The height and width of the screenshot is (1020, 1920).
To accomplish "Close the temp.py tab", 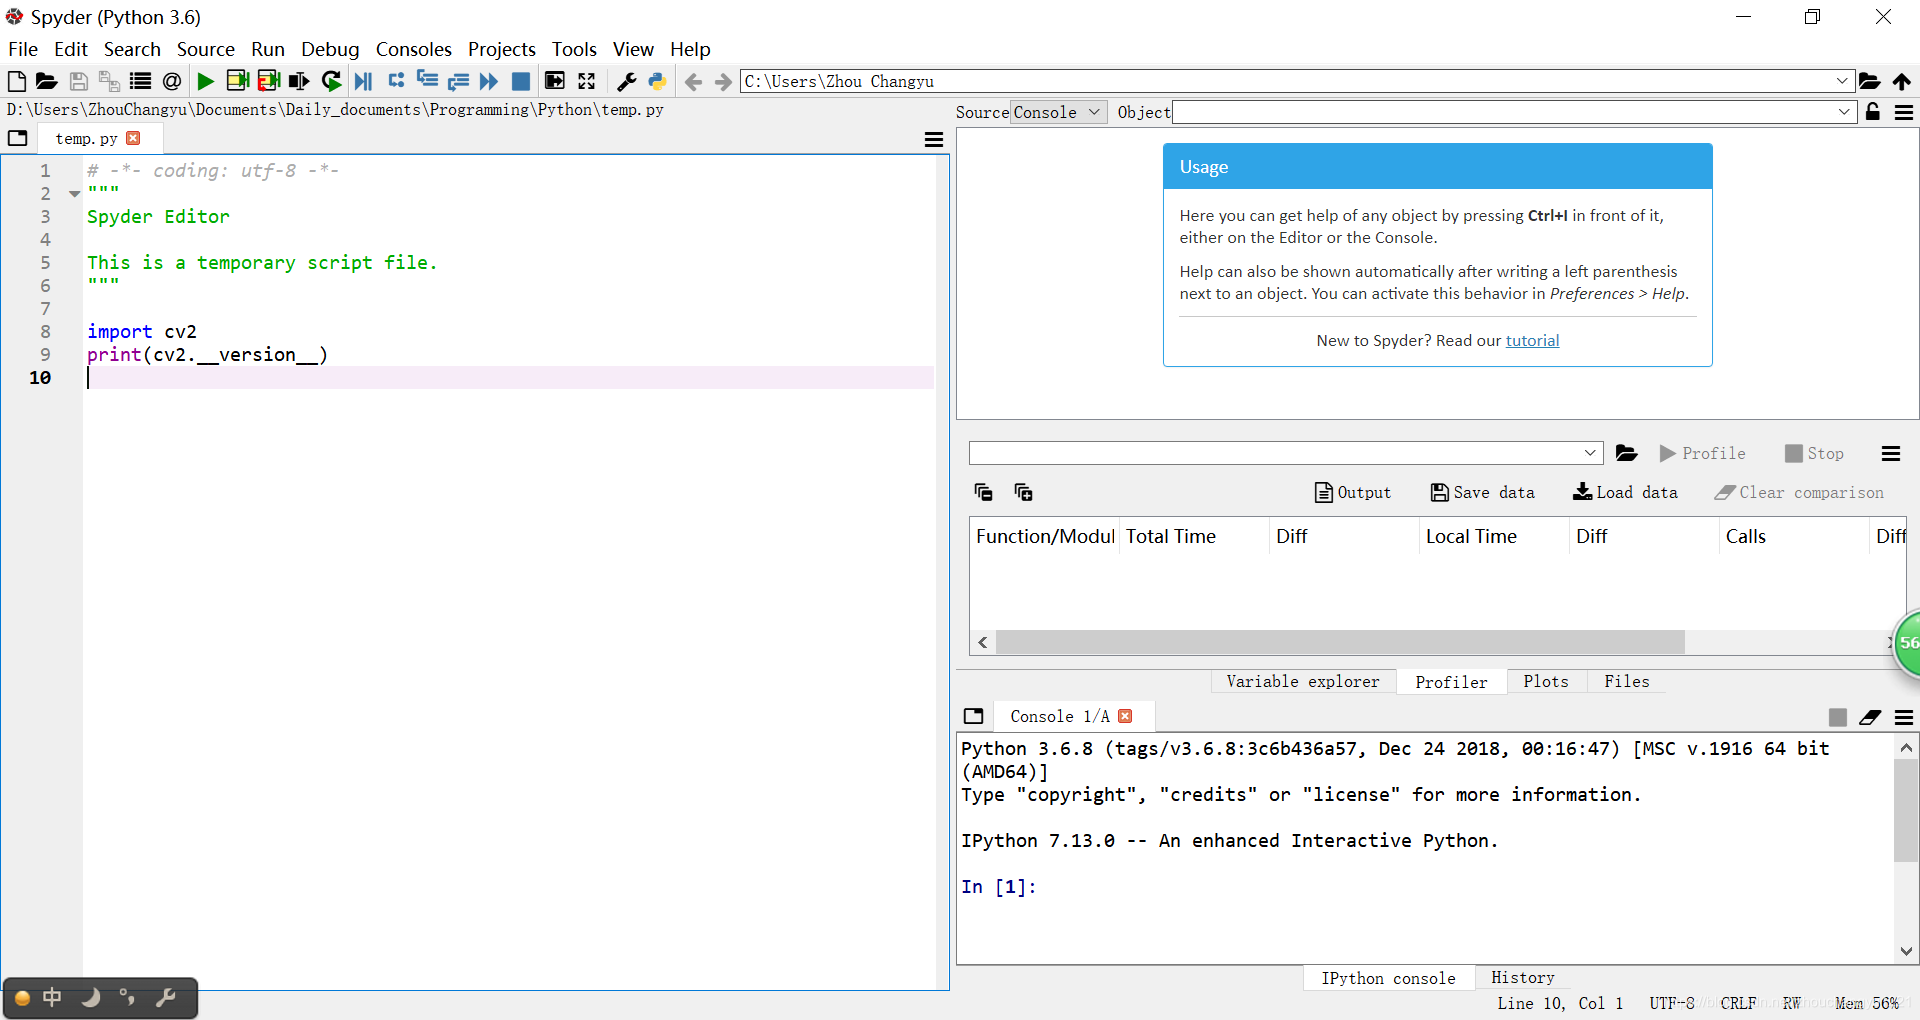I will click(x=133, y=138).
